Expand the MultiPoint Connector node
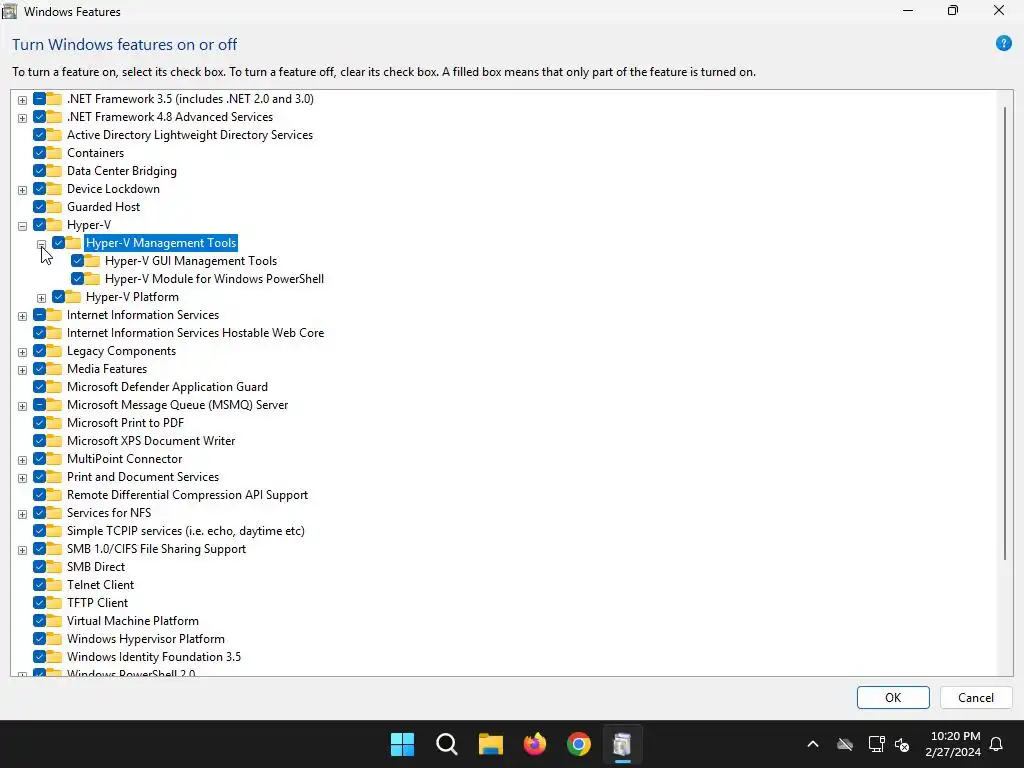The height and width of the screenshot is (768, 1024). 22,460
